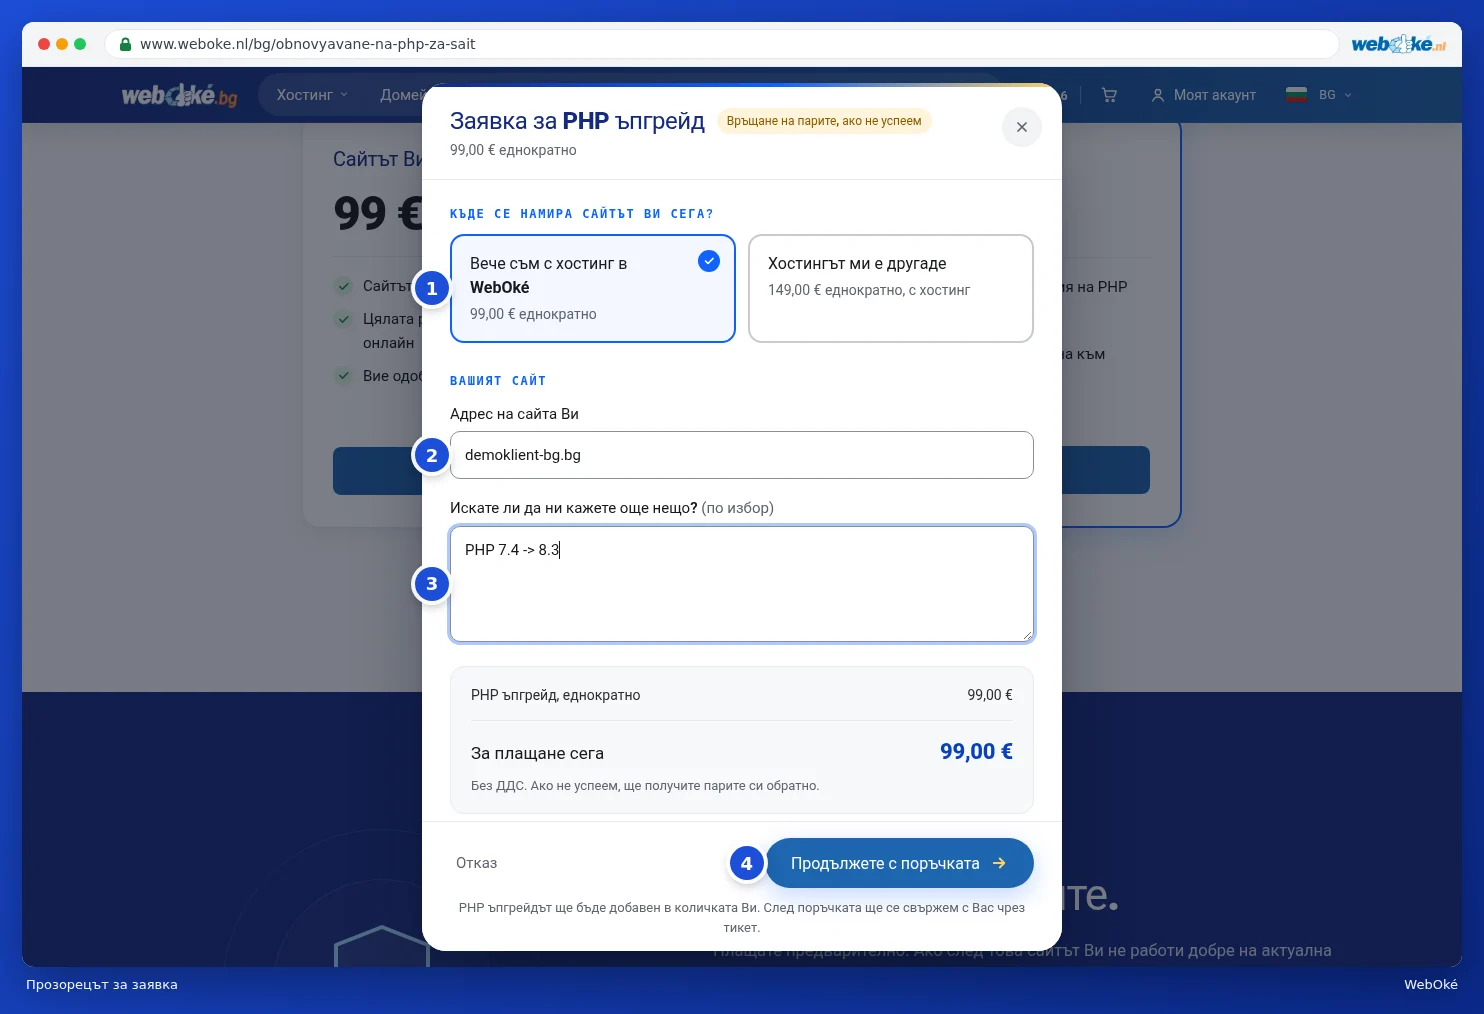Click the "Без ДДС" refund note text
Viewport: 1484px width, 1014px height.
645,786
